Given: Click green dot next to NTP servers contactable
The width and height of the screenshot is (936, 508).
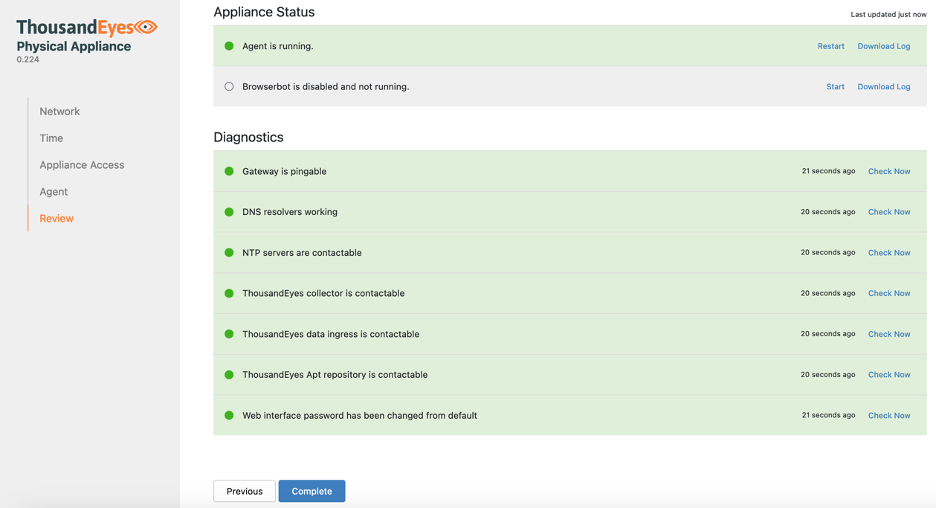Looking at the screenshot, I should 229,253.
